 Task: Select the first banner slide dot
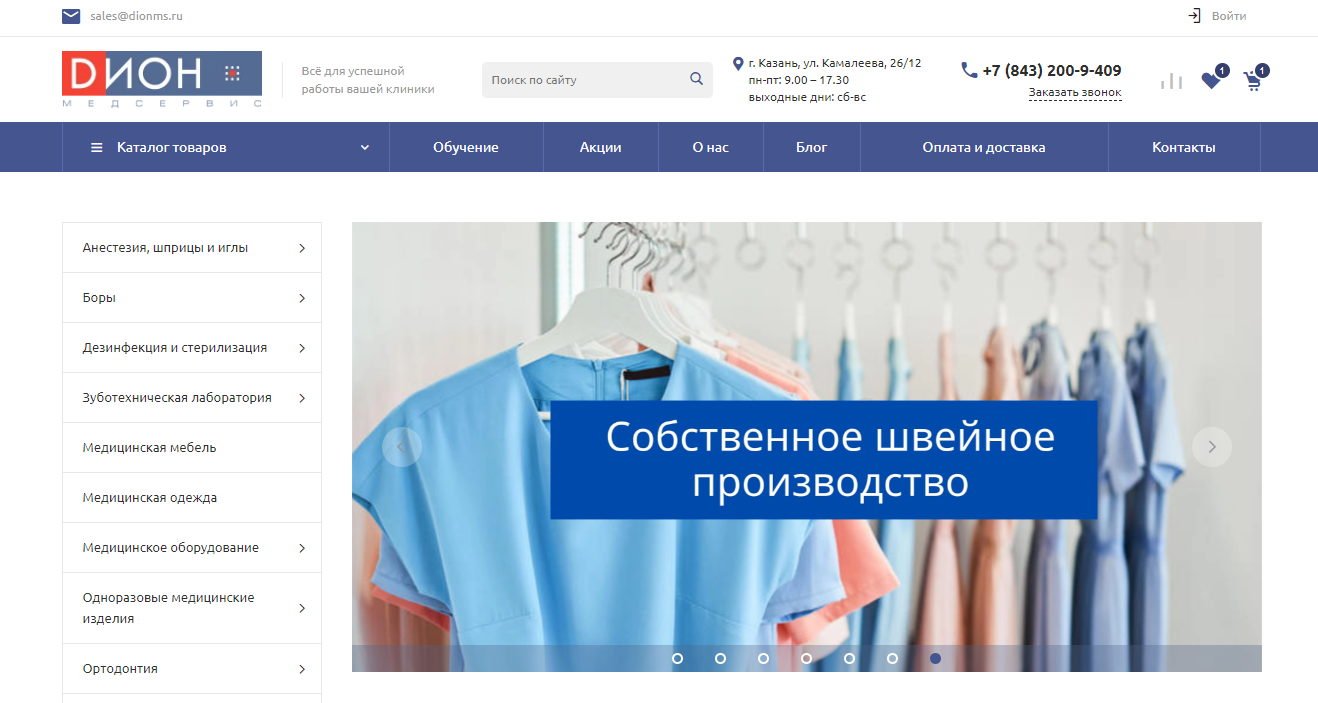[x=677, y=658]
